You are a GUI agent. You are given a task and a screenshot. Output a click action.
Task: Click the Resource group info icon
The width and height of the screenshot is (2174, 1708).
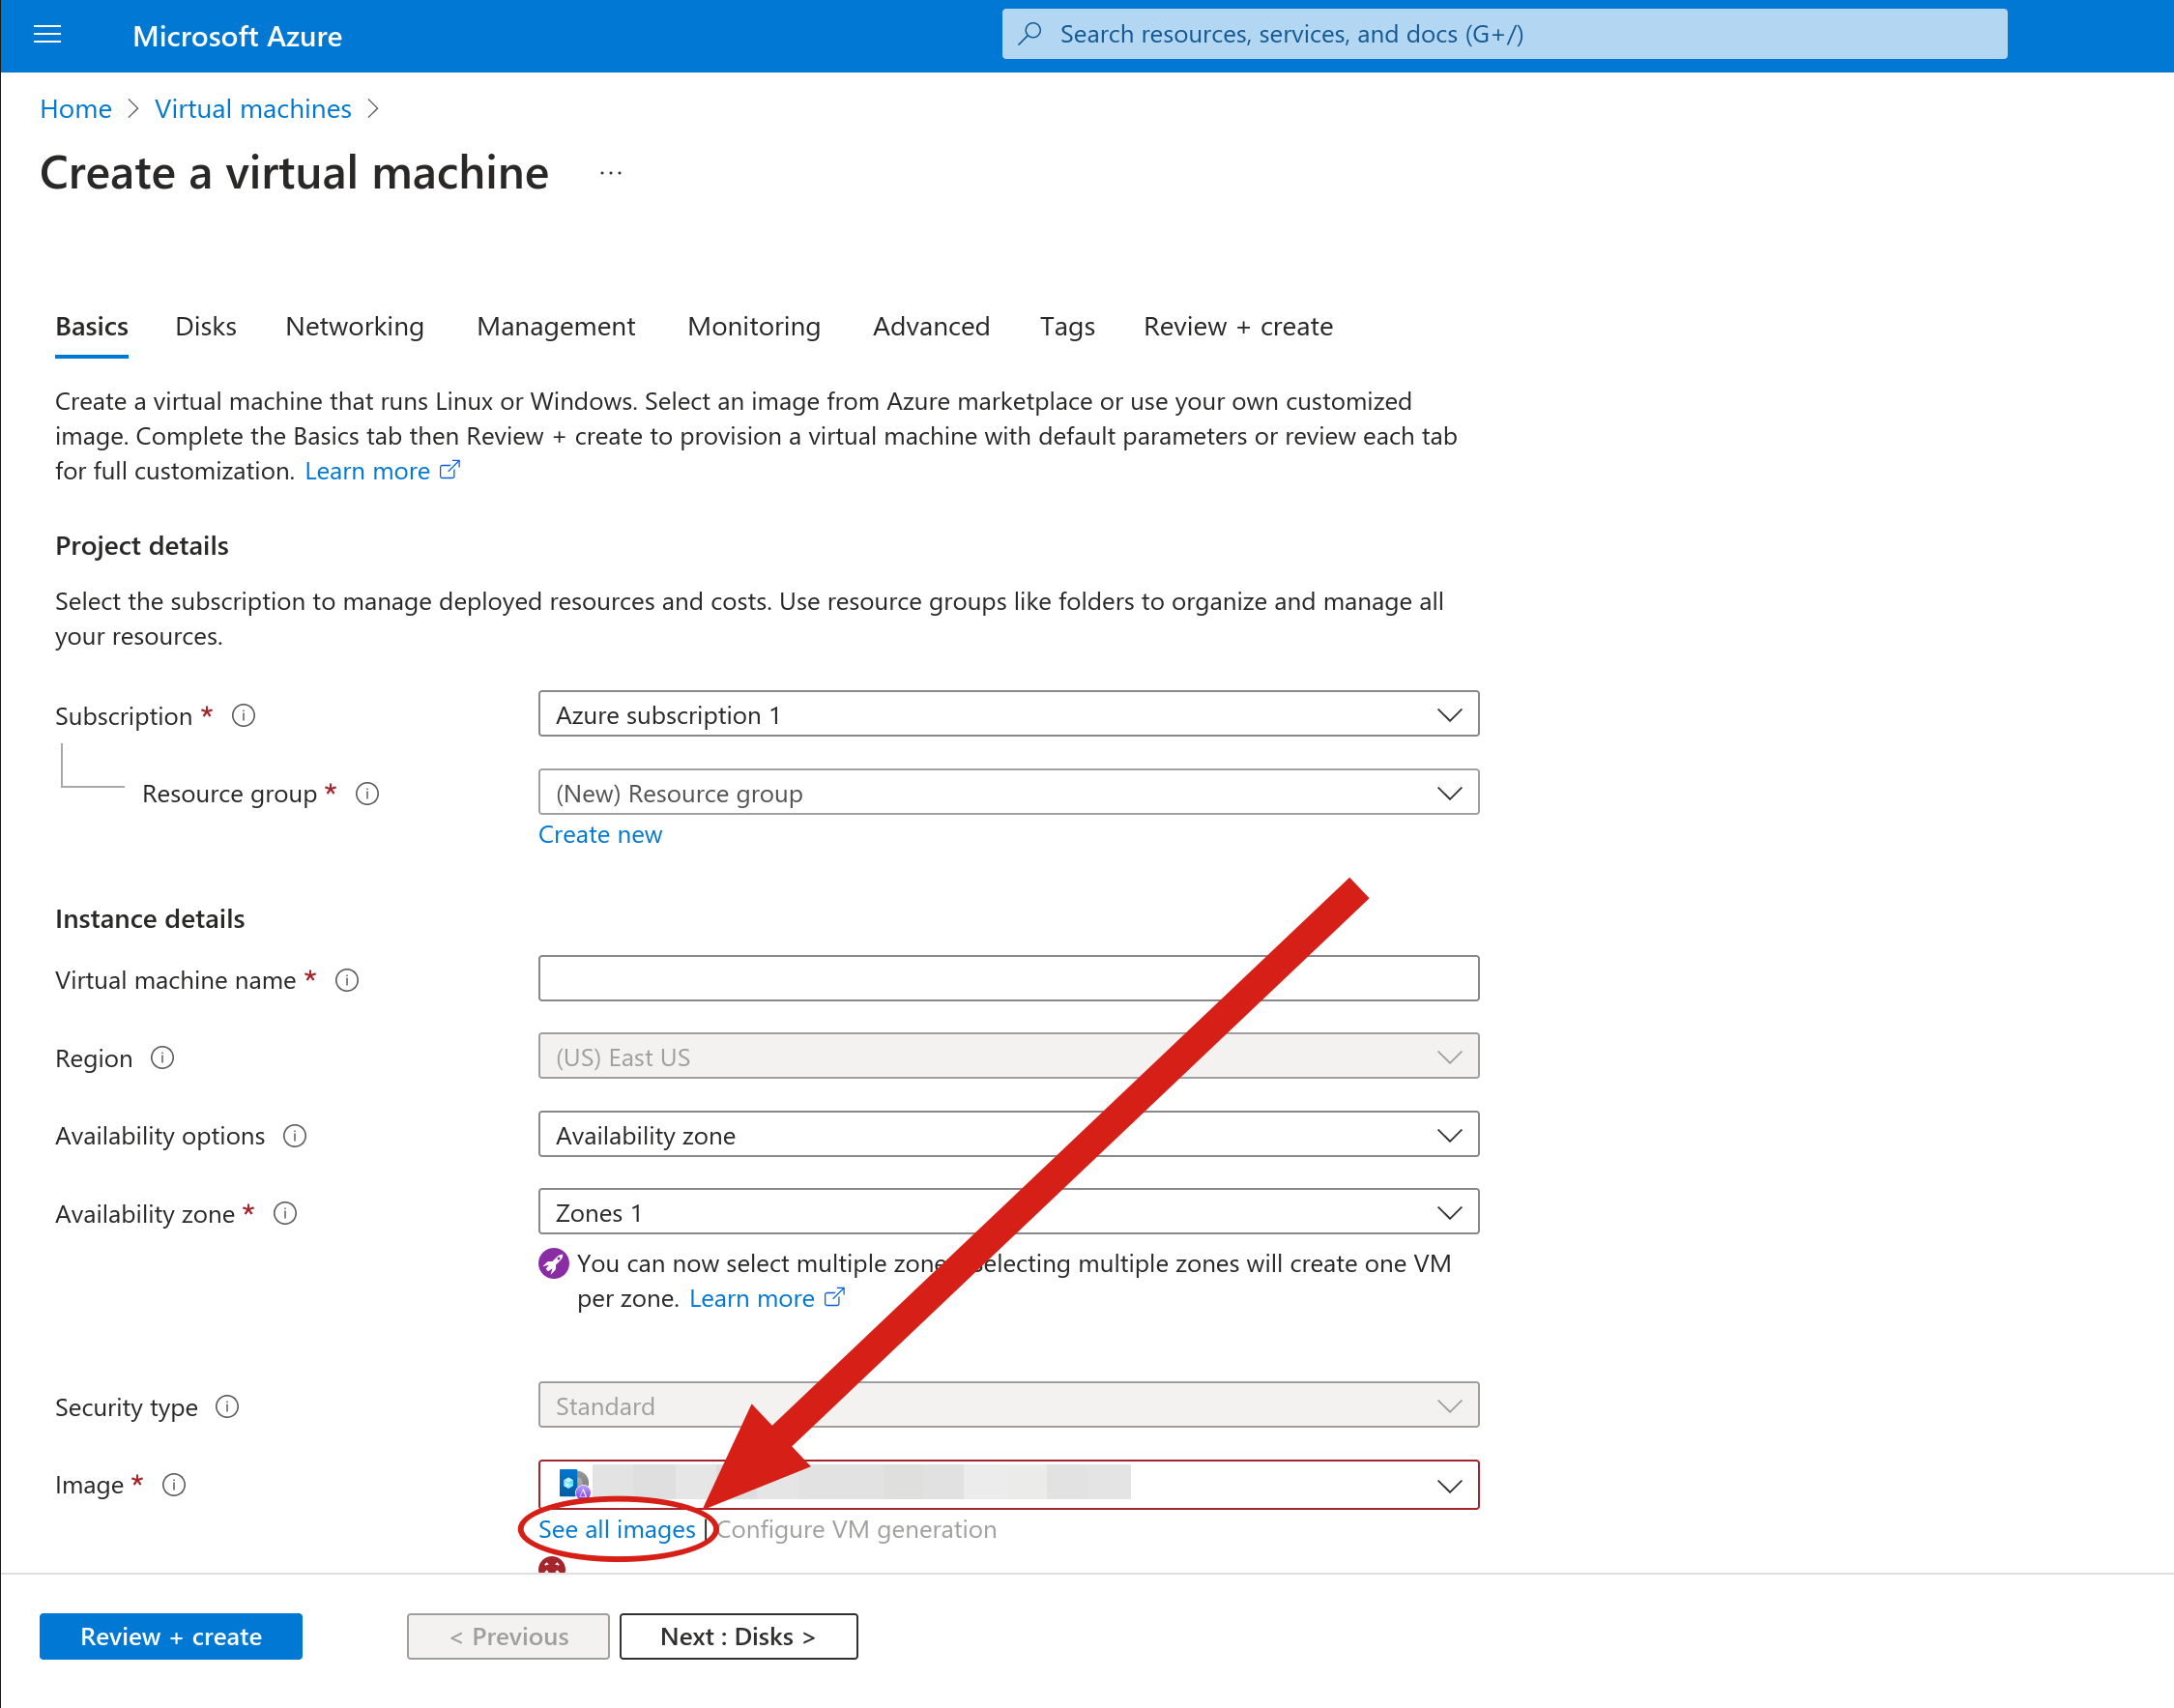click(367, 794)
